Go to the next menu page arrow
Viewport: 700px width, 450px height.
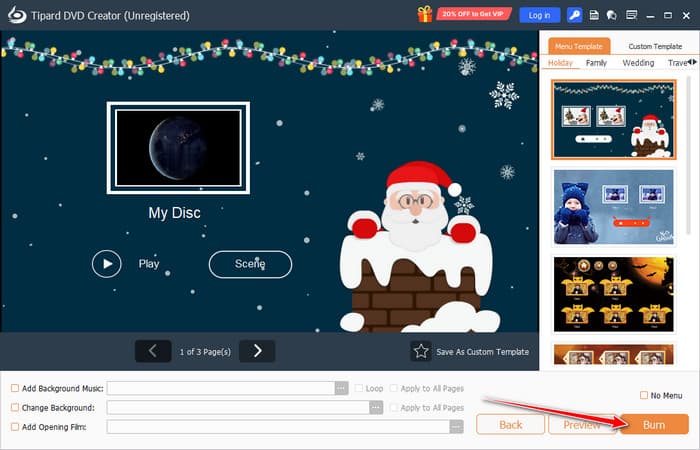click(x=257, y=350)
